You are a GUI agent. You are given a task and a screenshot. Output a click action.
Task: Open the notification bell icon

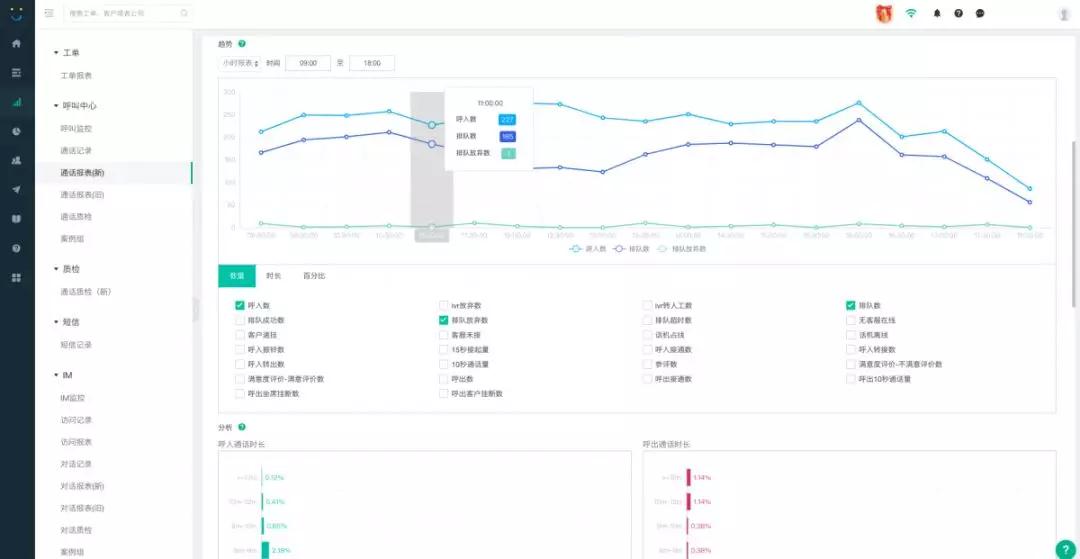coord(937,13)
